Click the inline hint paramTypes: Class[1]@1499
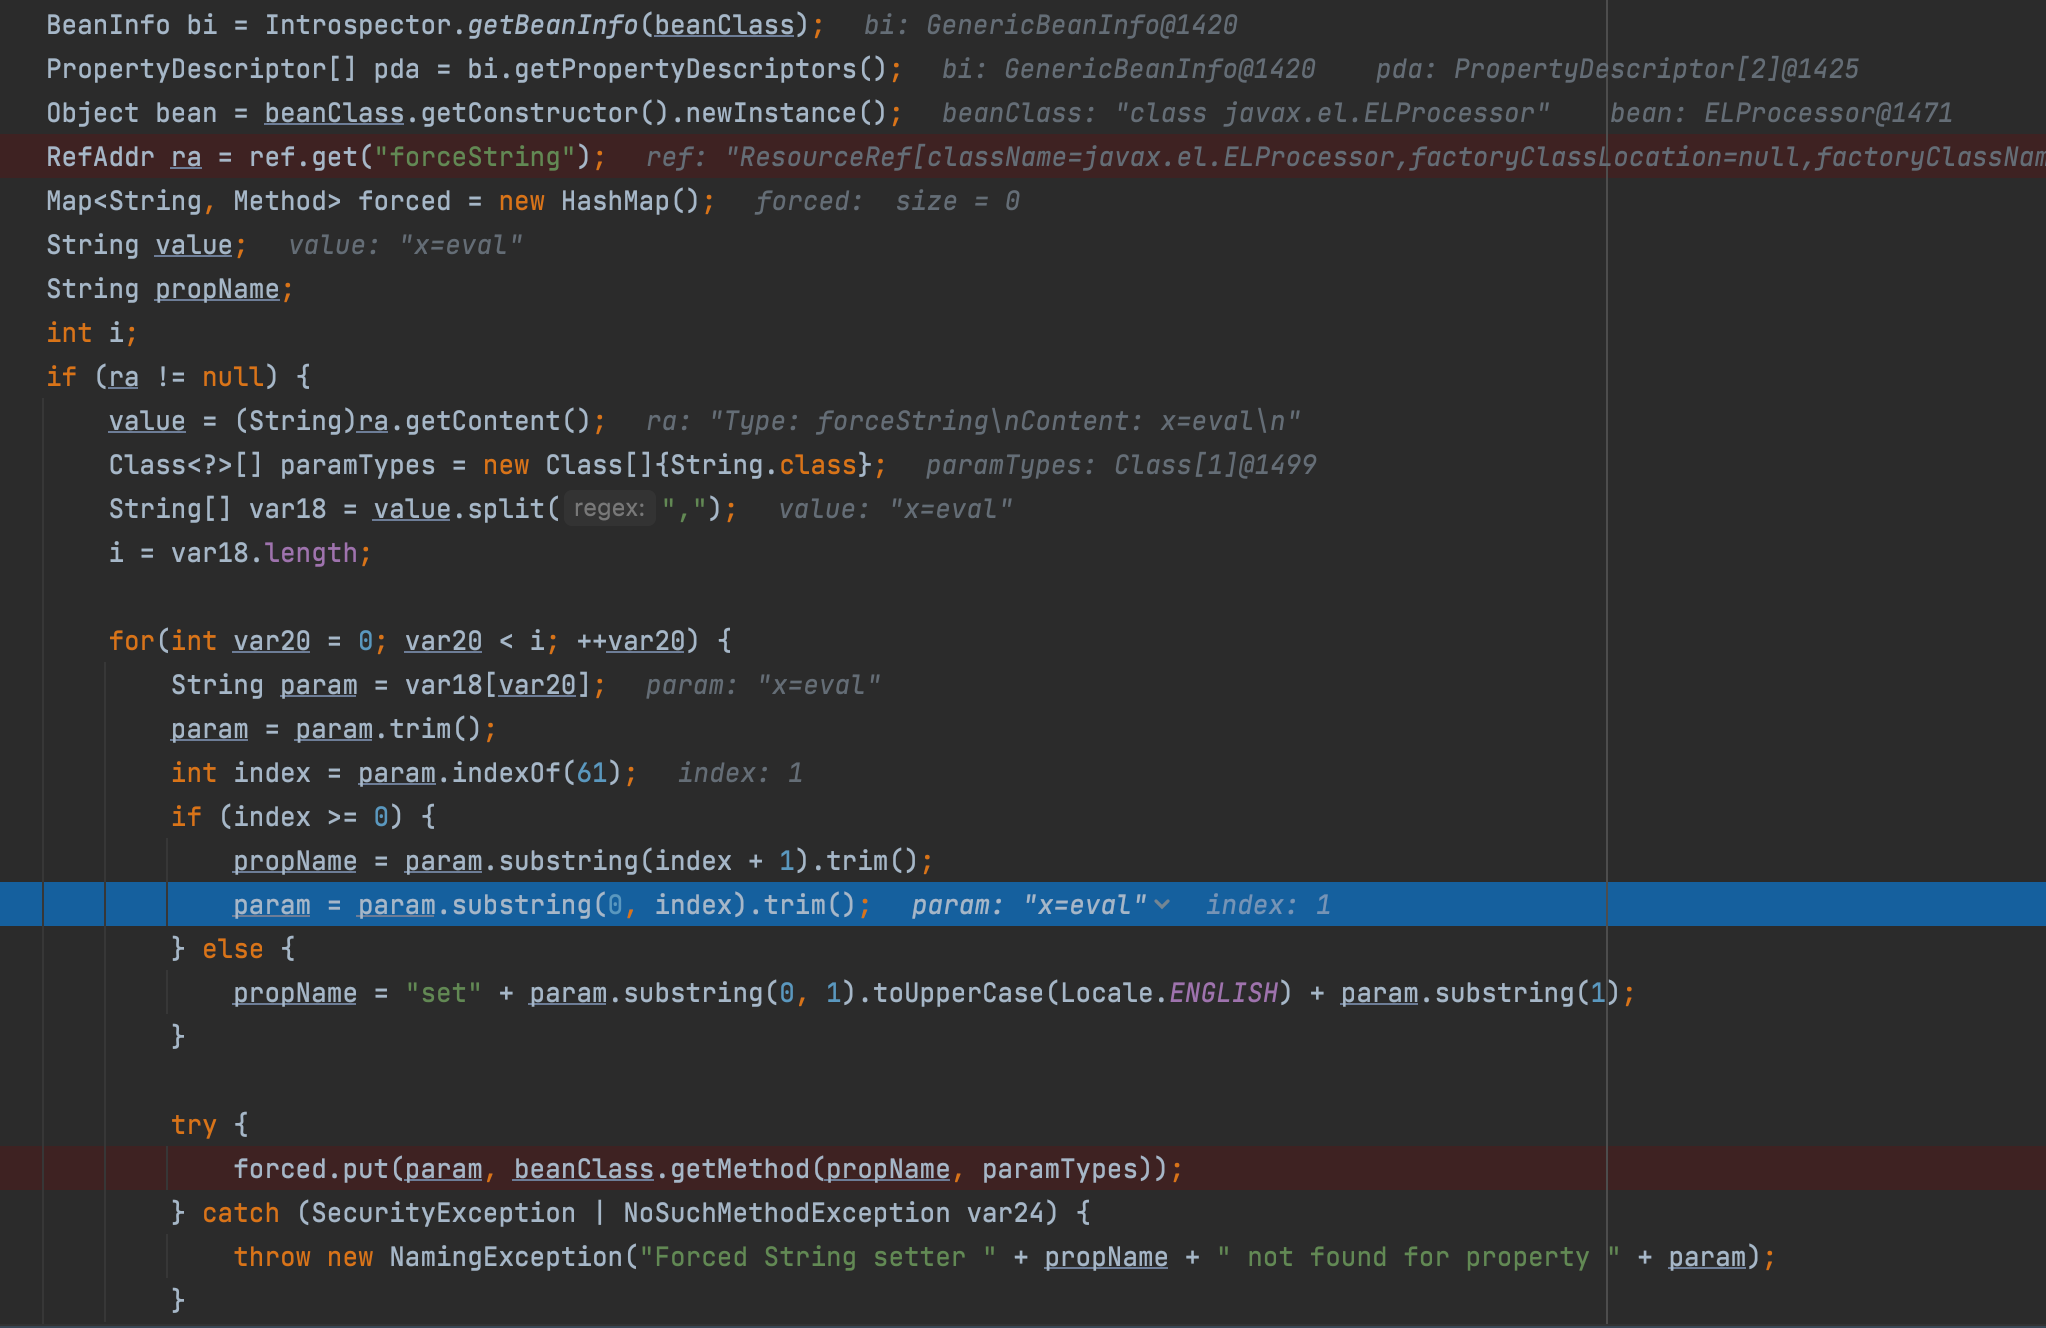 [1120, 465]
